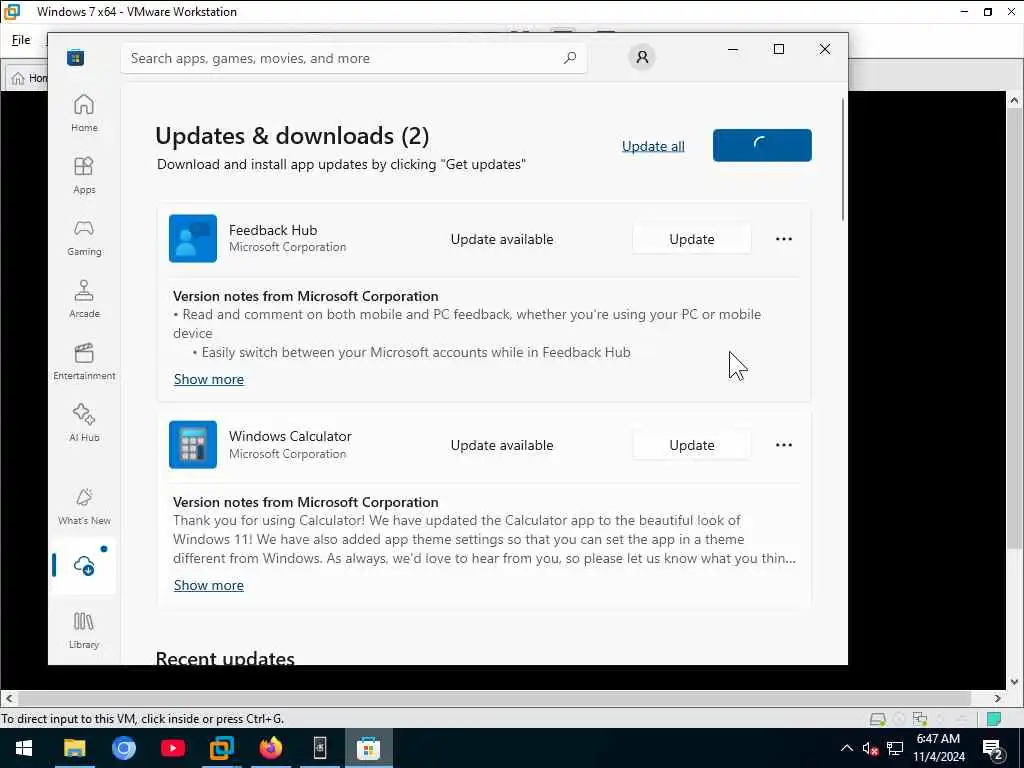The image size is (1024, 768).
Task: Open the user account profile icon
Action: (642, 57)
